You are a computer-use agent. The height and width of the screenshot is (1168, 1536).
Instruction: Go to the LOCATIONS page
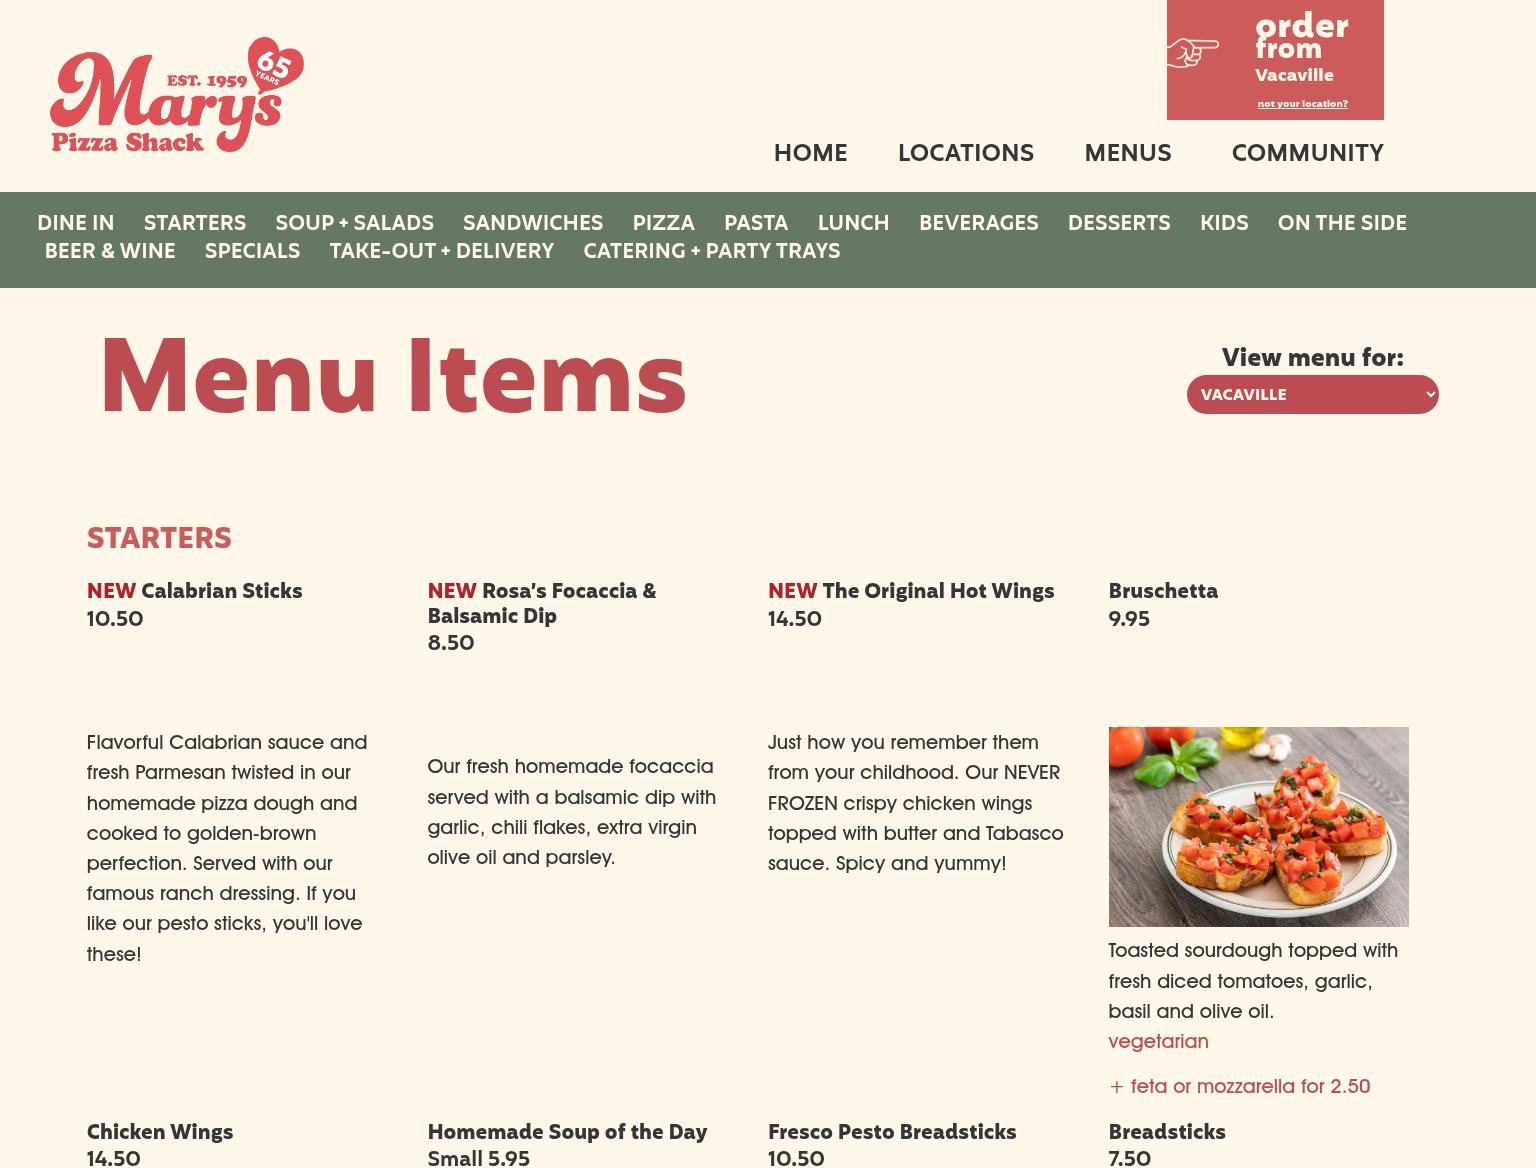966,153
